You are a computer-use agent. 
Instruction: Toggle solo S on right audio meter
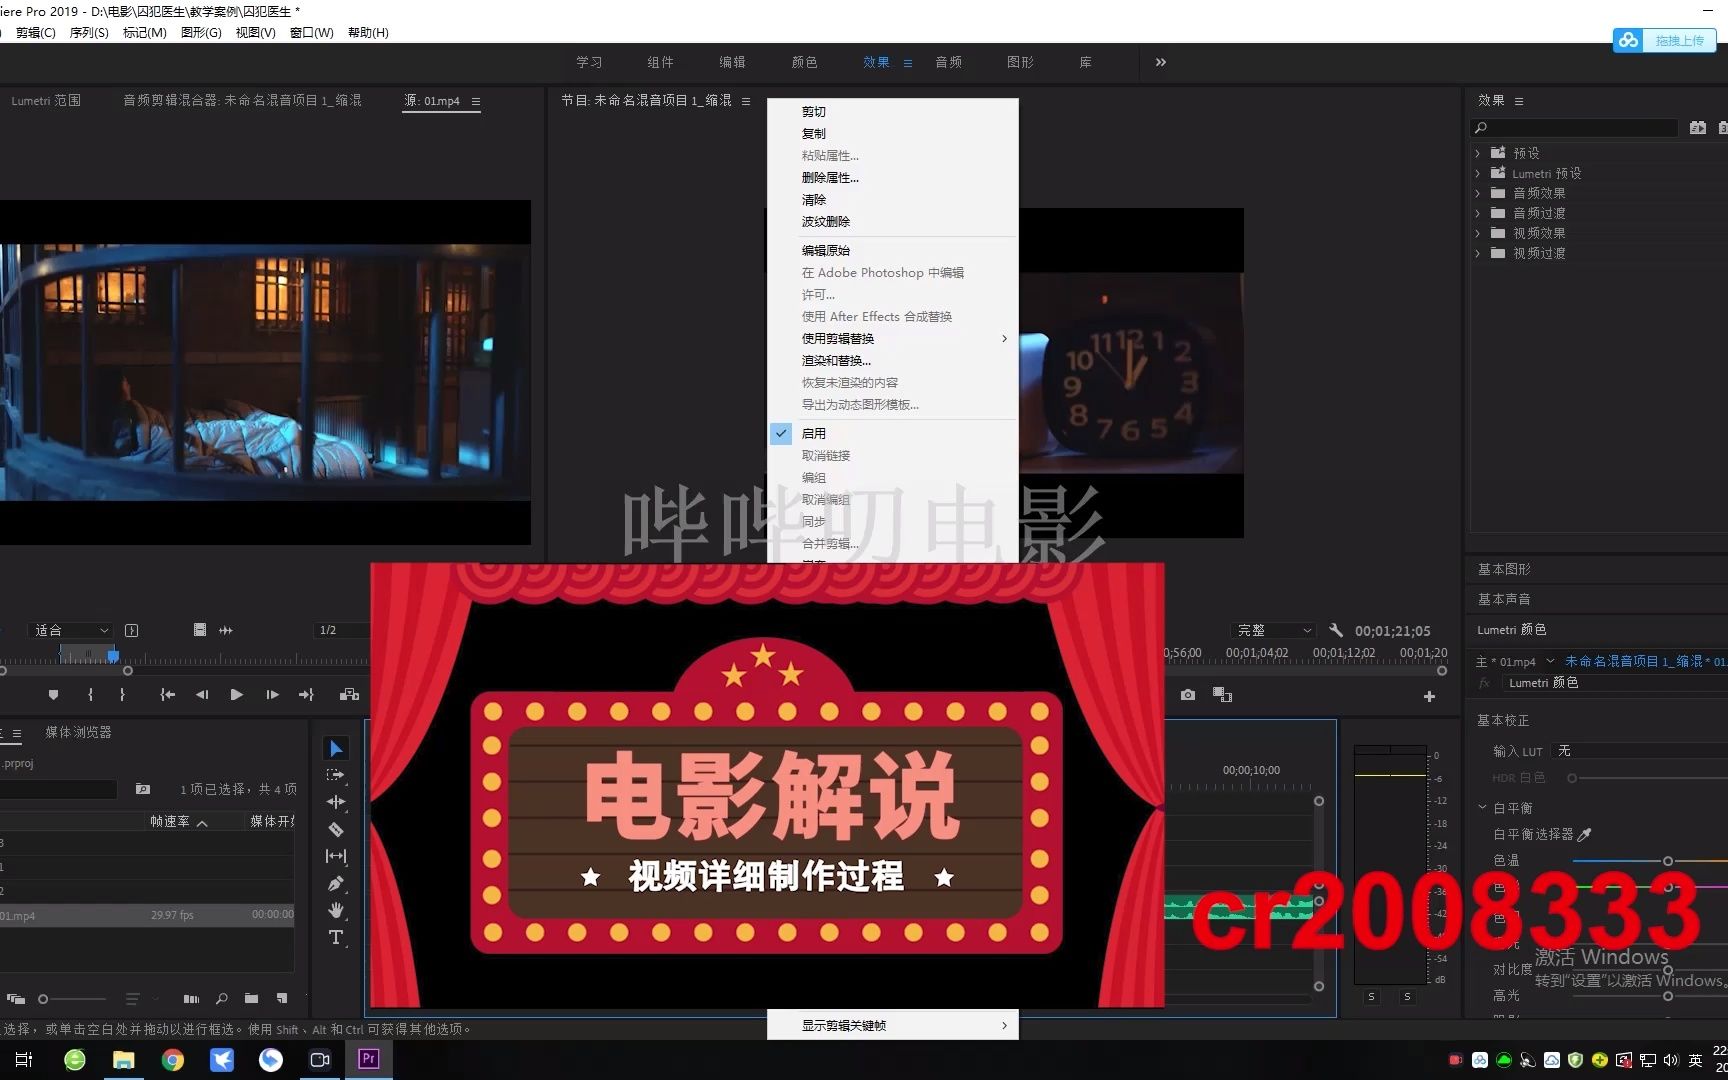click(x=1407, y=997)
